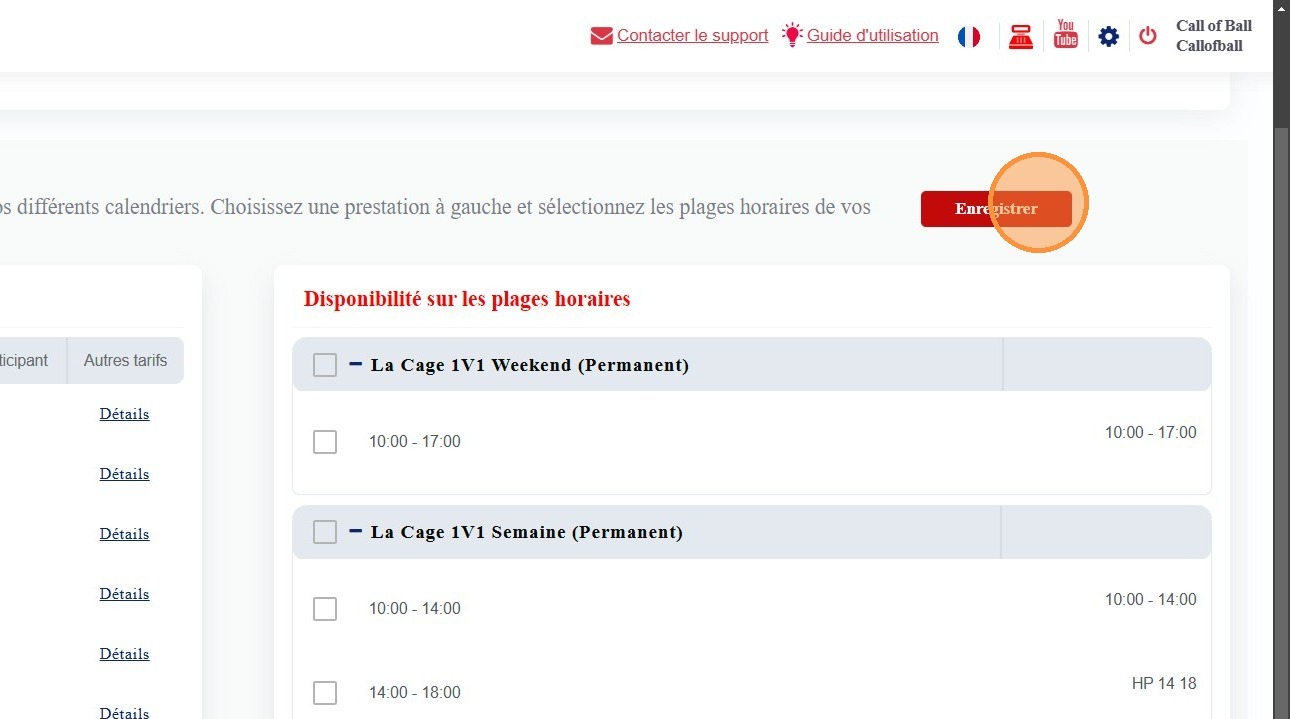Tick the 10:00 - 17:00 slot checkbox
This screenshot has width=1290, height=719.
325,442
